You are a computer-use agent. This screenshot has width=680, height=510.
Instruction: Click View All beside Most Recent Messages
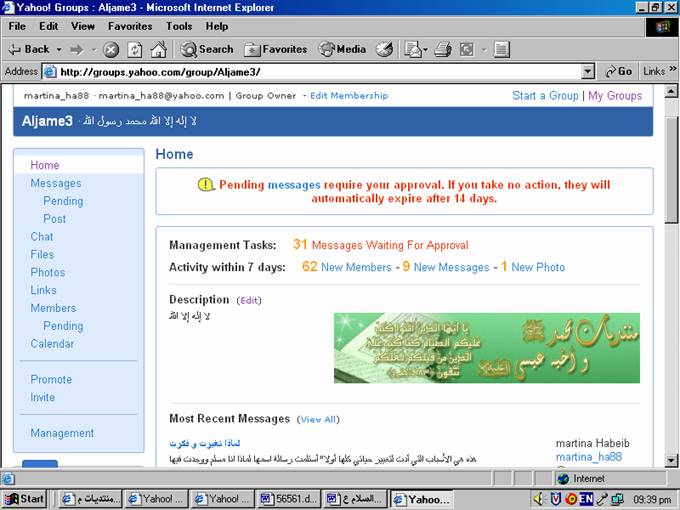click(318, 420)
